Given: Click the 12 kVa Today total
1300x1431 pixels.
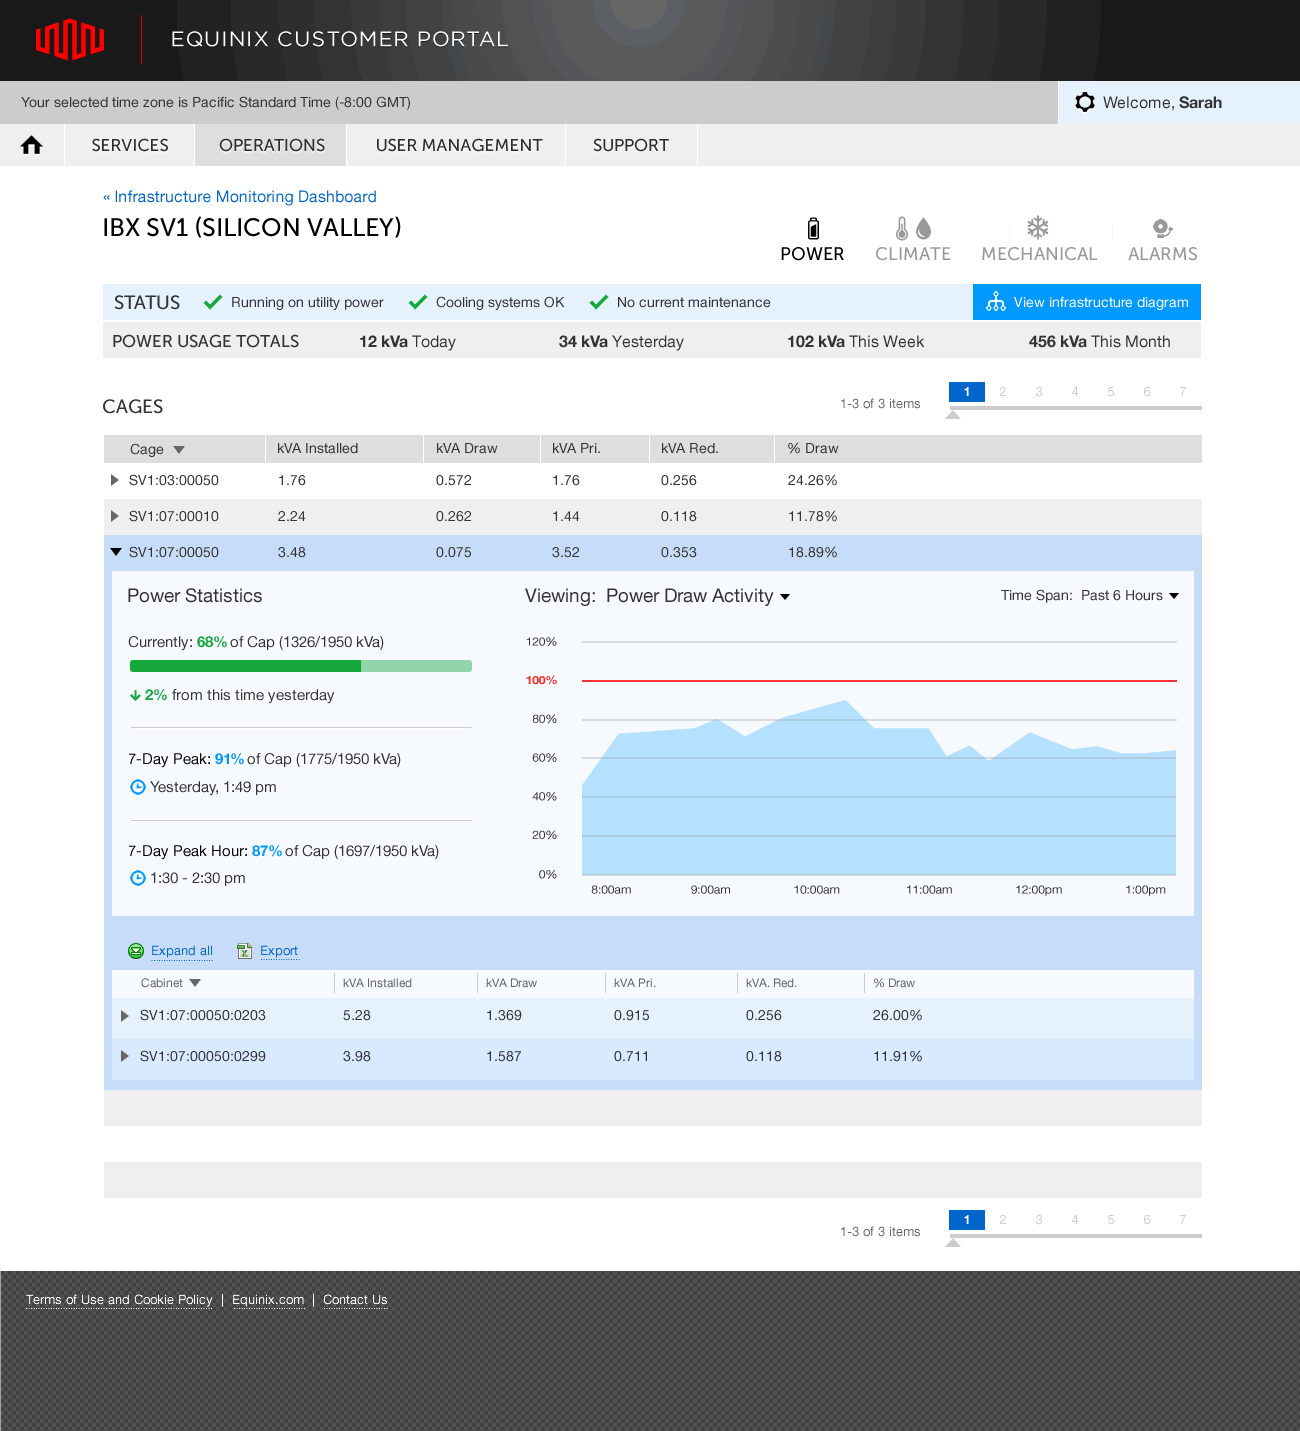Looking at the screenshot, I should pyautogui.click(x=408, y=342).
